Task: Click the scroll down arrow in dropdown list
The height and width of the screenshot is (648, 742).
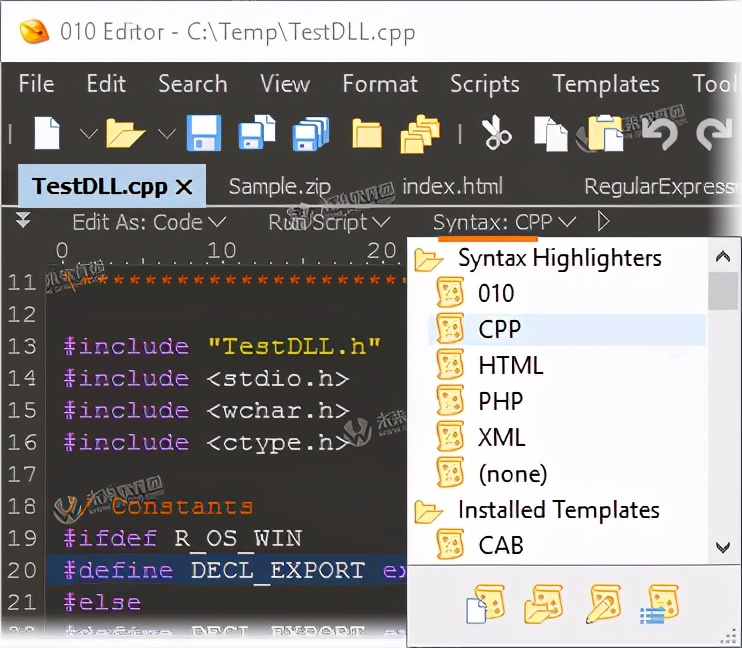Action: 723,548
